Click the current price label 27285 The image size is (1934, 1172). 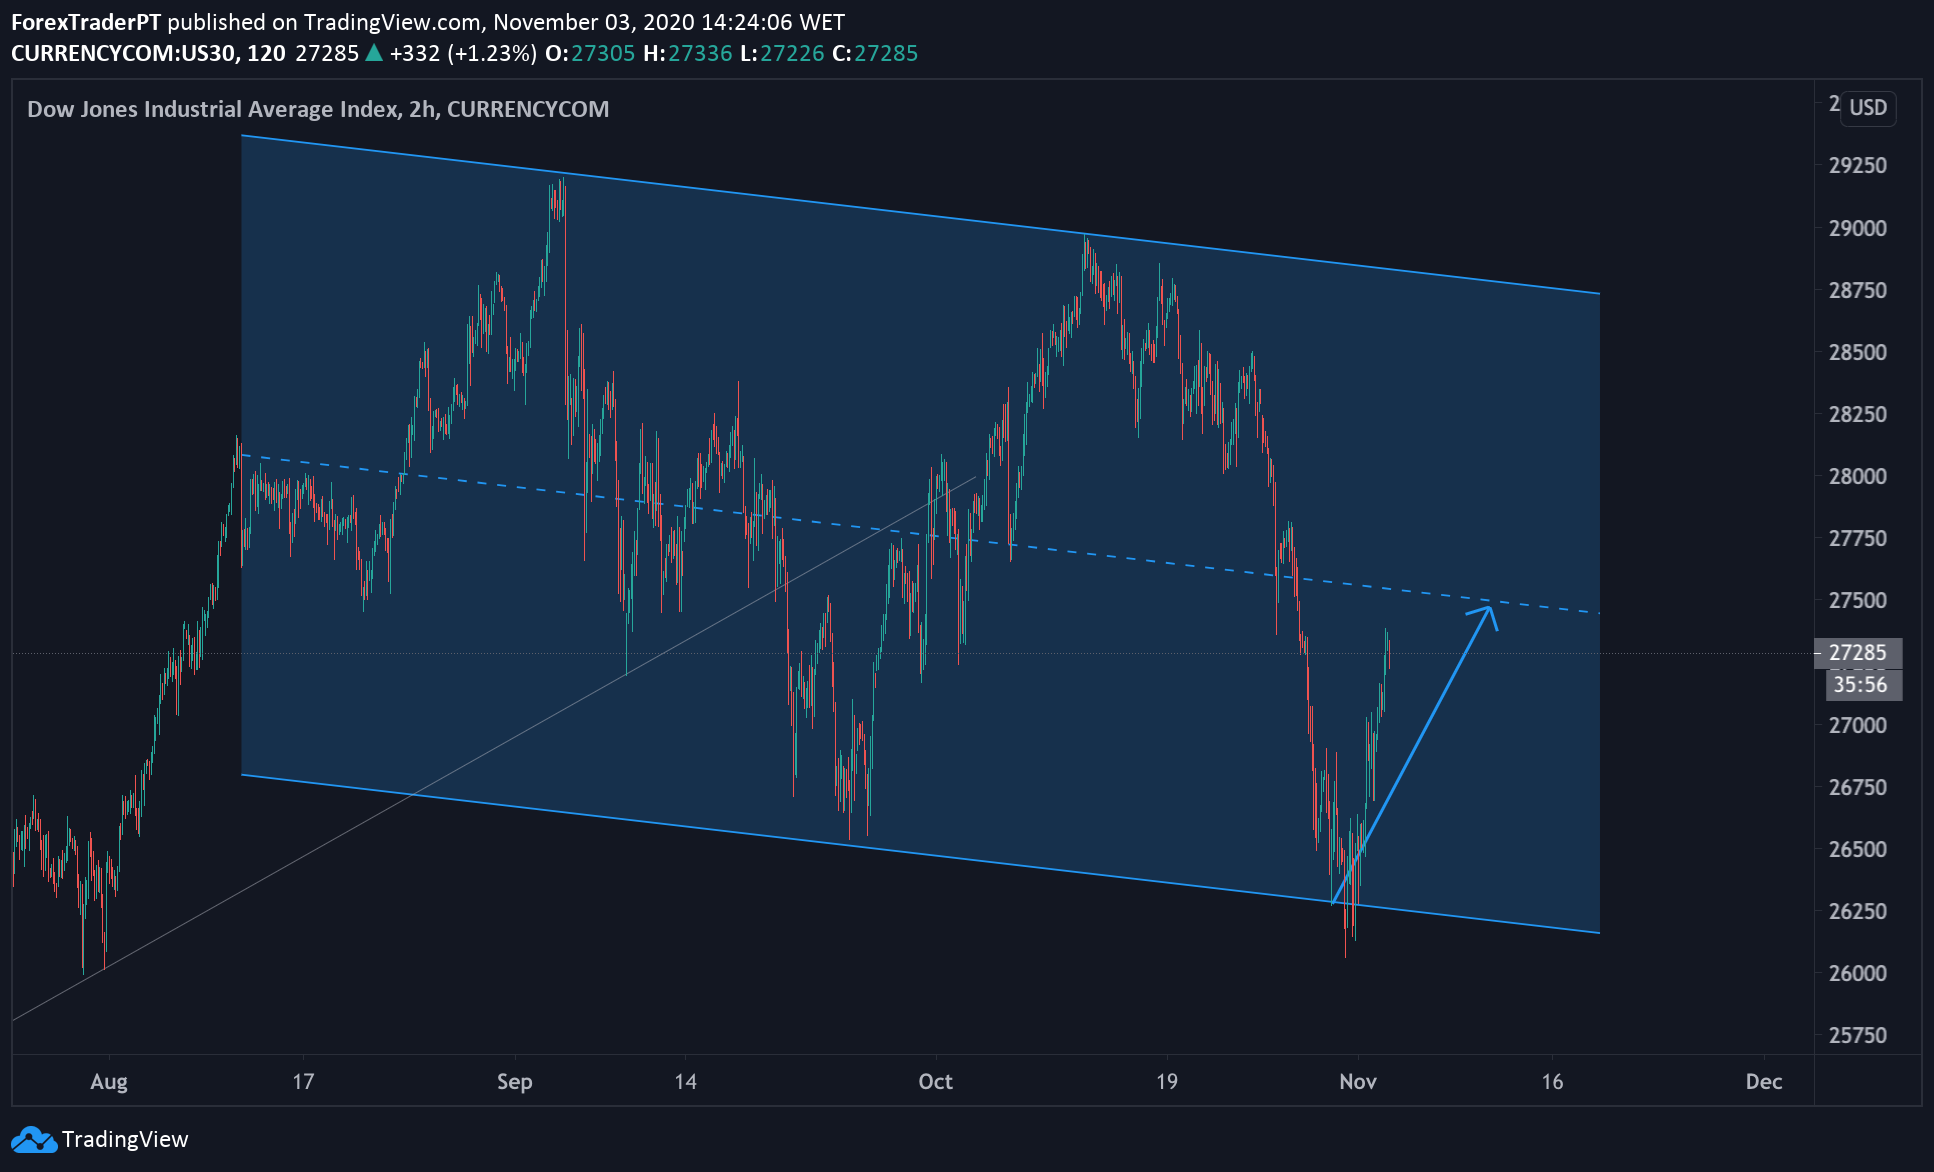[x=1858, y=653]
